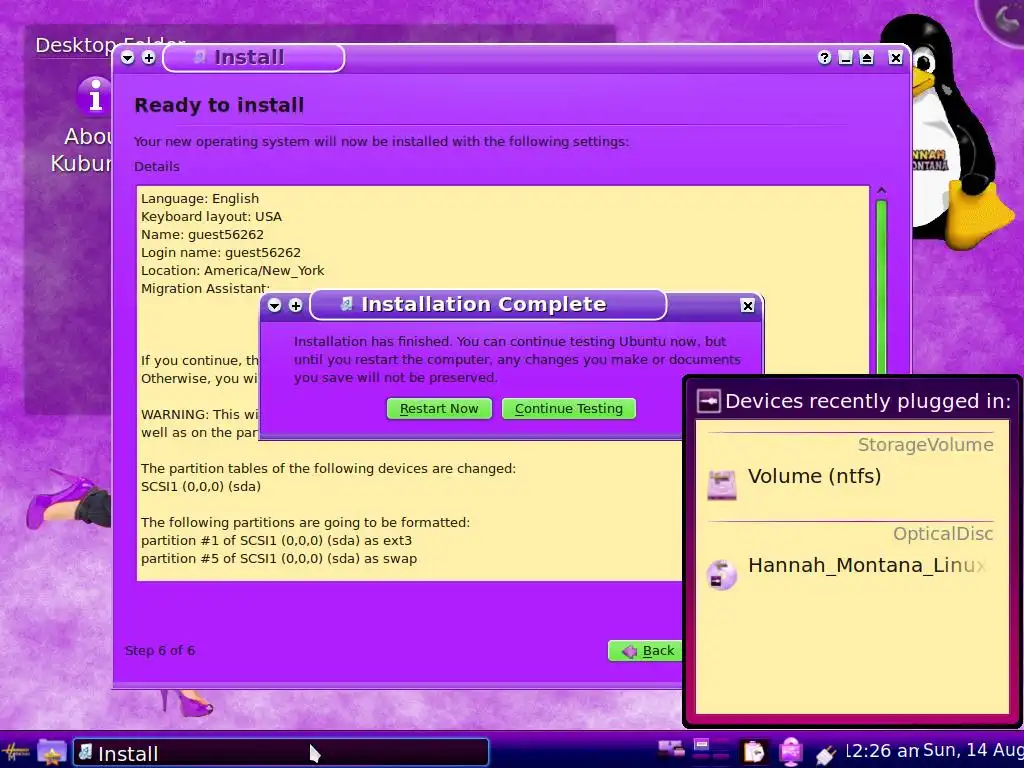Click the clock showing 12:26 am
The height and width of the screenshot is (768, 1024).
click(x=882, y=751)
